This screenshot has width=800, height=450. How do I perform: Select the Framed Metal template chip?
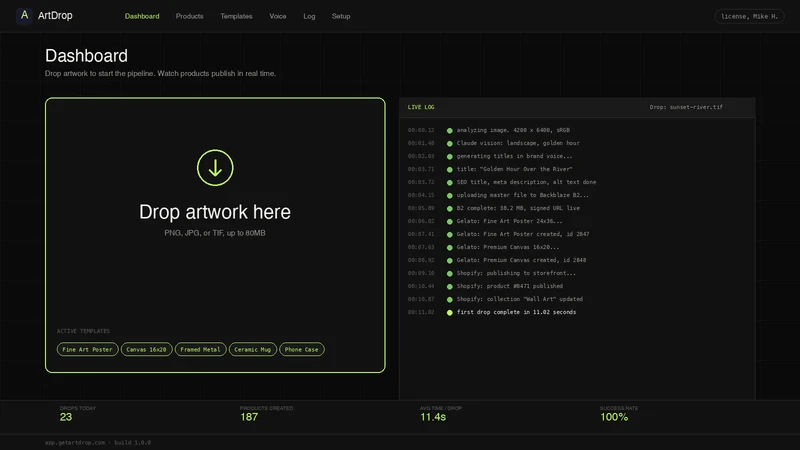click(x=201, y=349)
